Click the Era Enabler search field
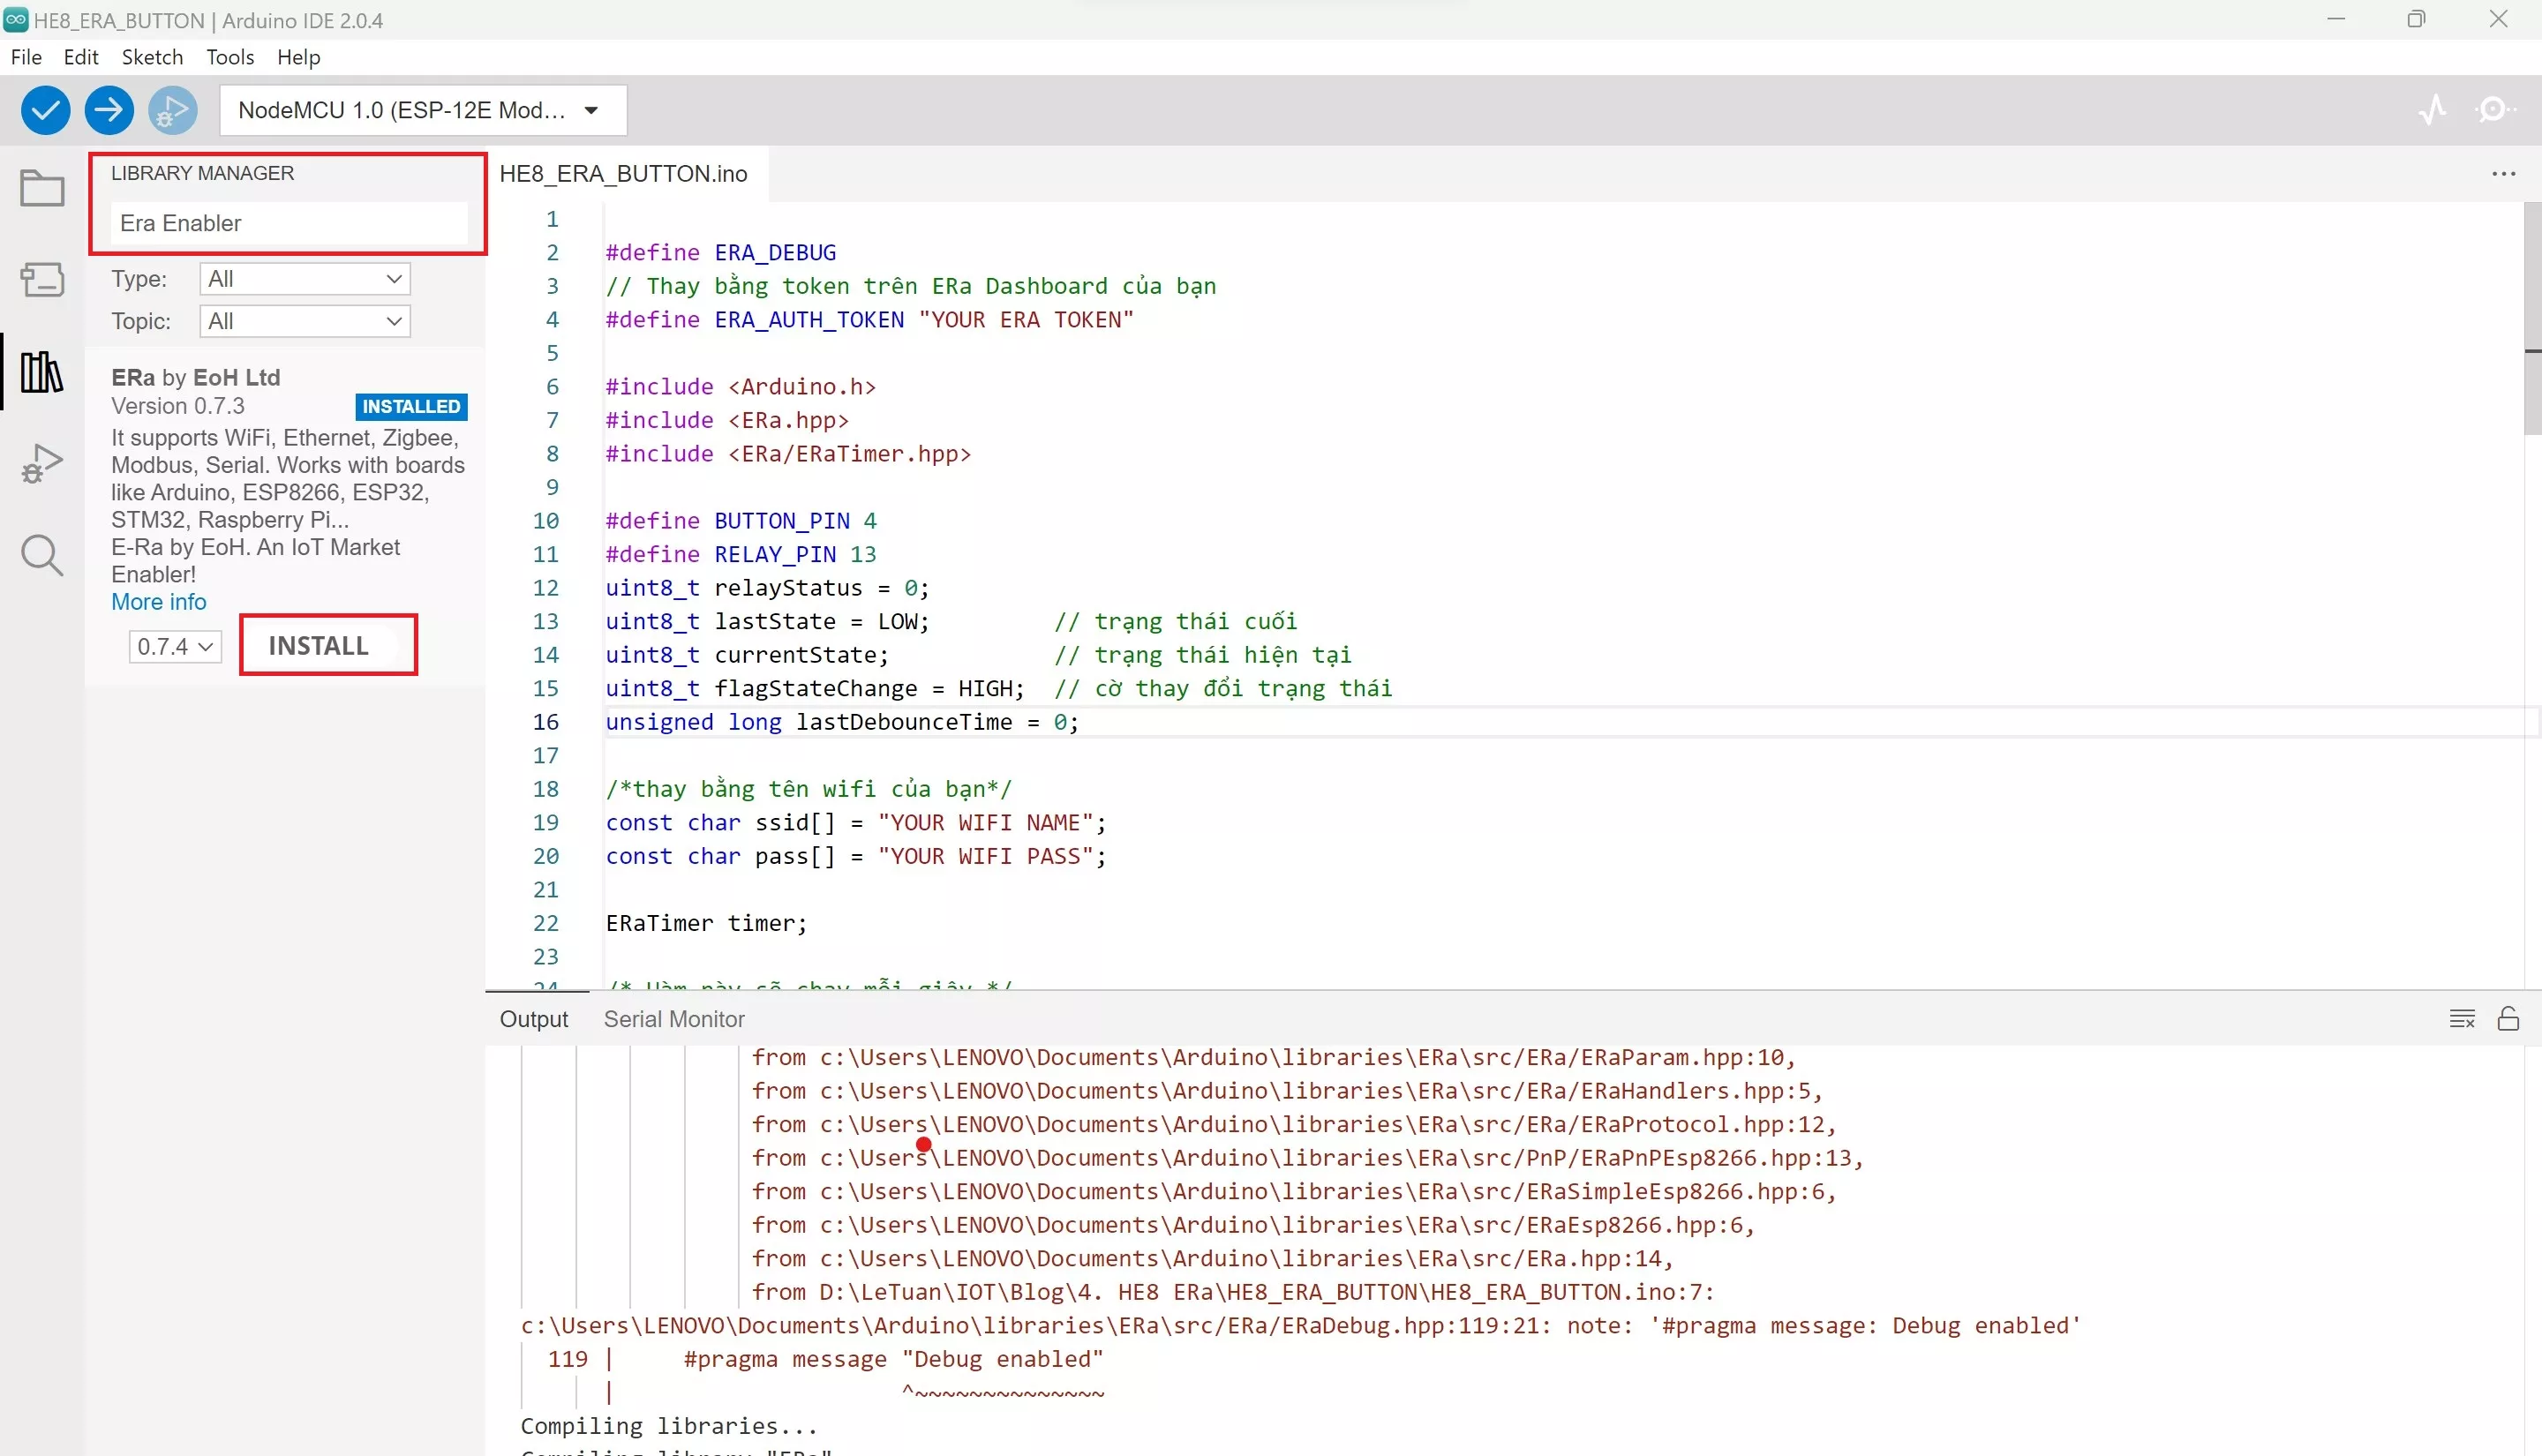The image size is (2542, 1456). (x=289, y=223)
